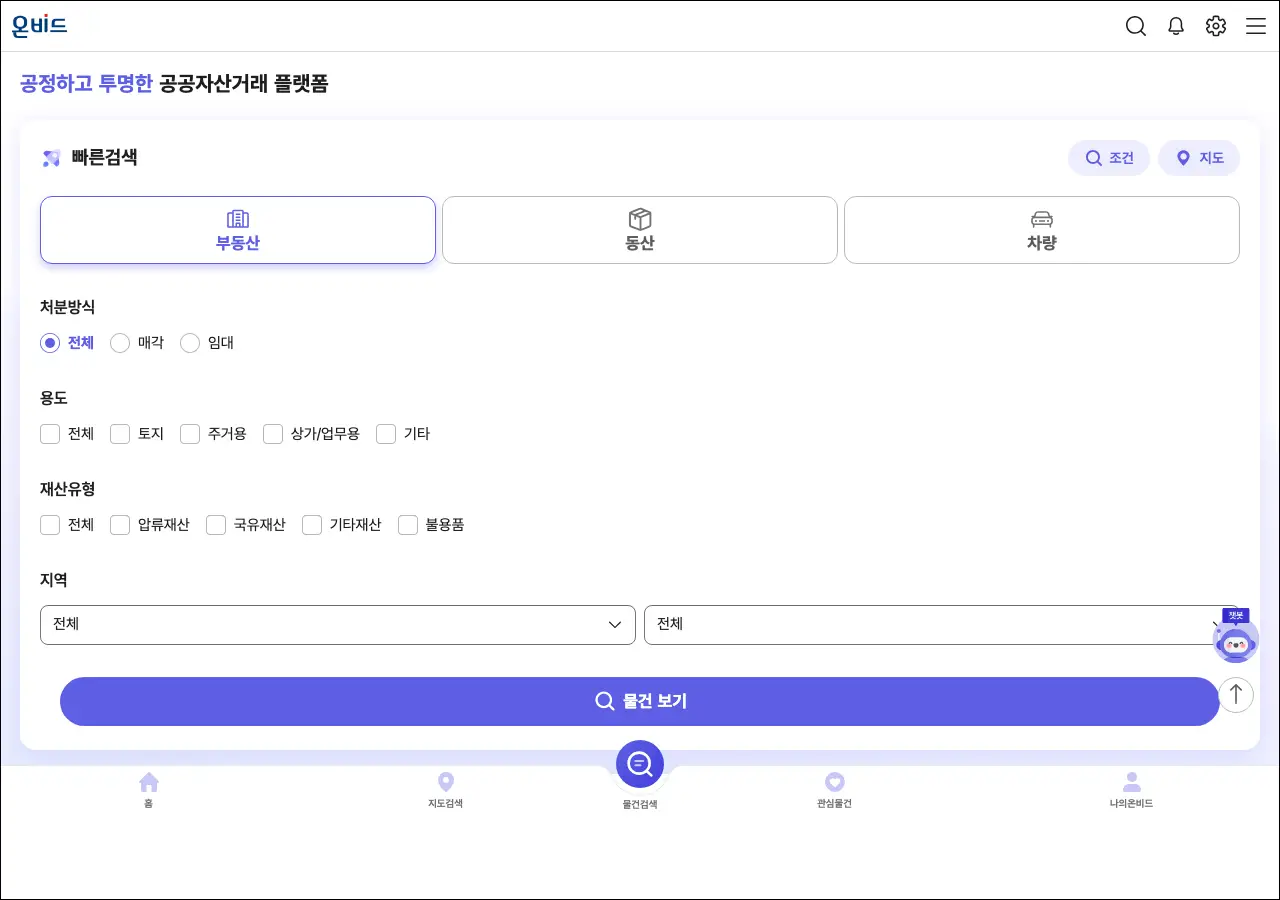Screen dimensions: 1280x900
Task: Open the hamburger menu icon
Action: click(x=1256, y=26)
